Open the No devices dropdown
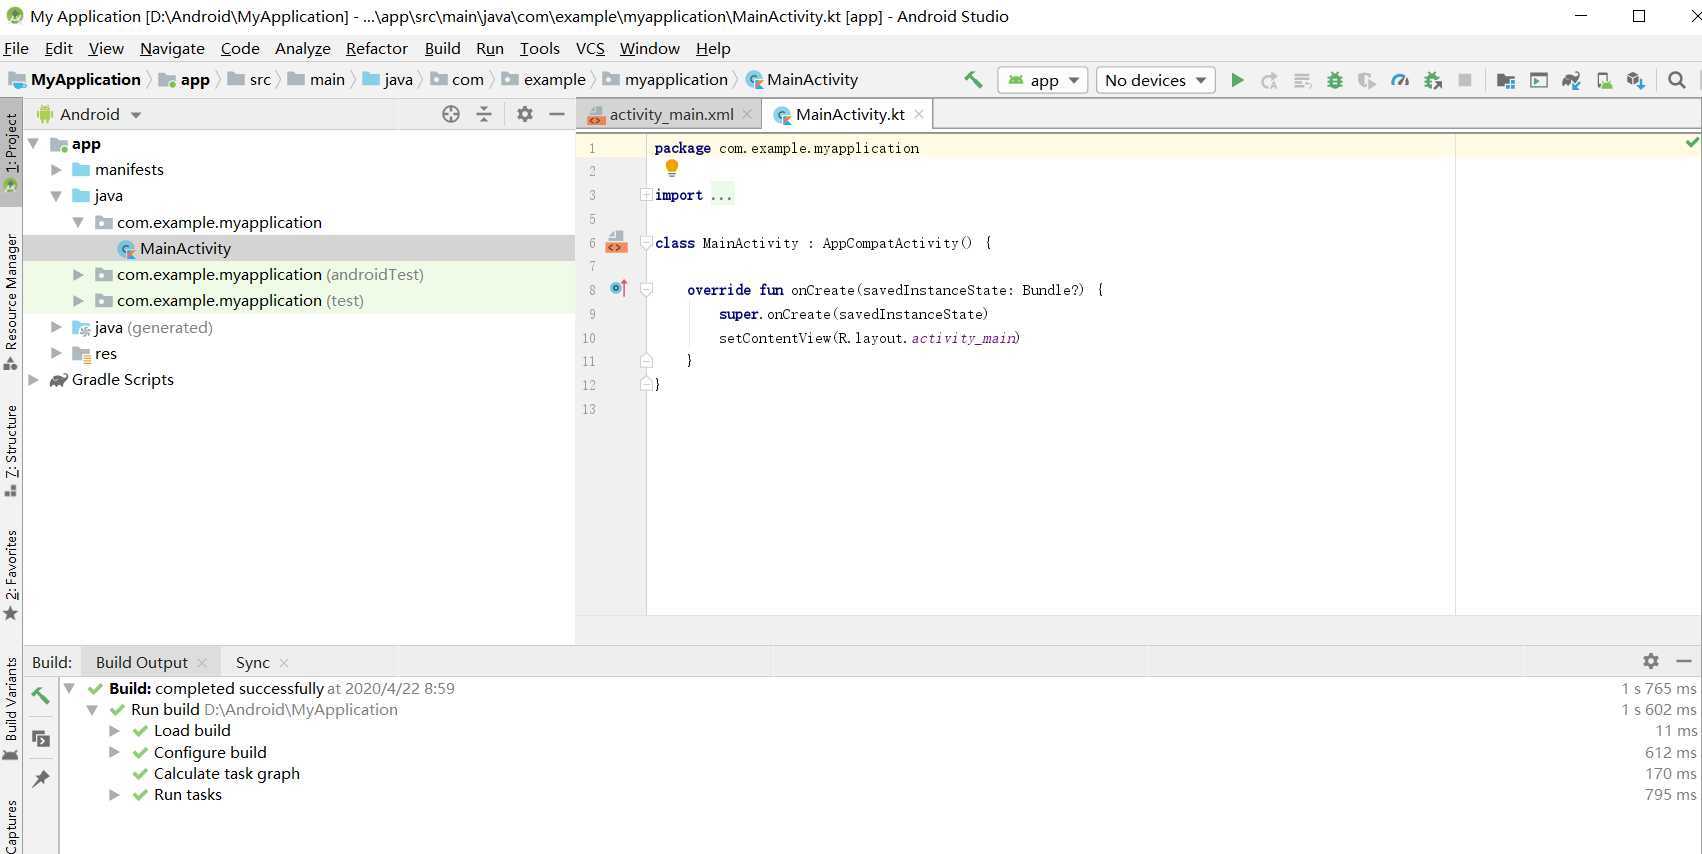 click(x=1156, y=80)
